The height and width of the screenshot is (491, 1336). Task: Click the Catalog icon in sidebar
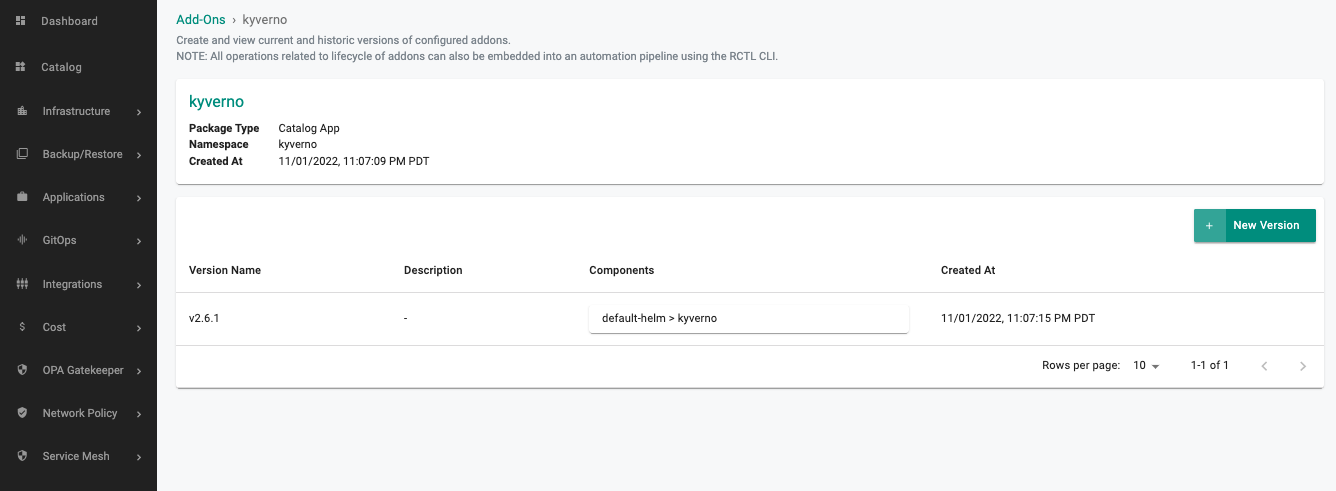pyautogui.click(x=21, y=67)
